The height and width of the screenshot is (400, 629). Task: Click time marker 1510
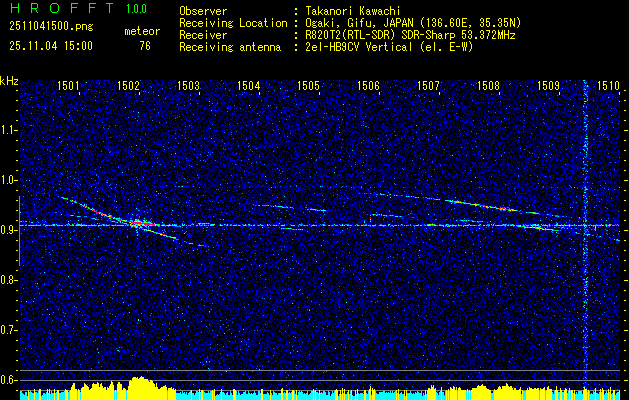point(608,85)
